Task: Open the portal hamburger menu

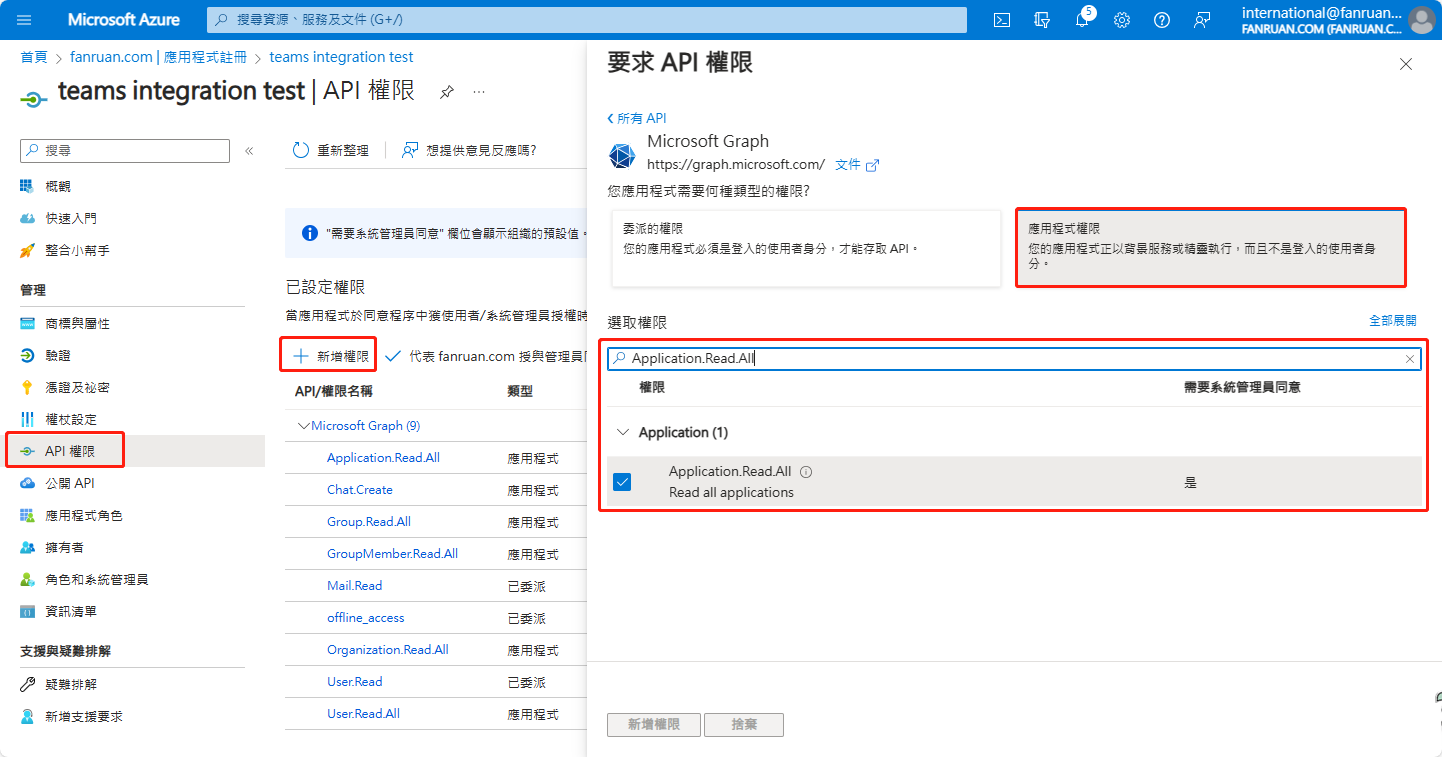Action: (x=25, y=20)
